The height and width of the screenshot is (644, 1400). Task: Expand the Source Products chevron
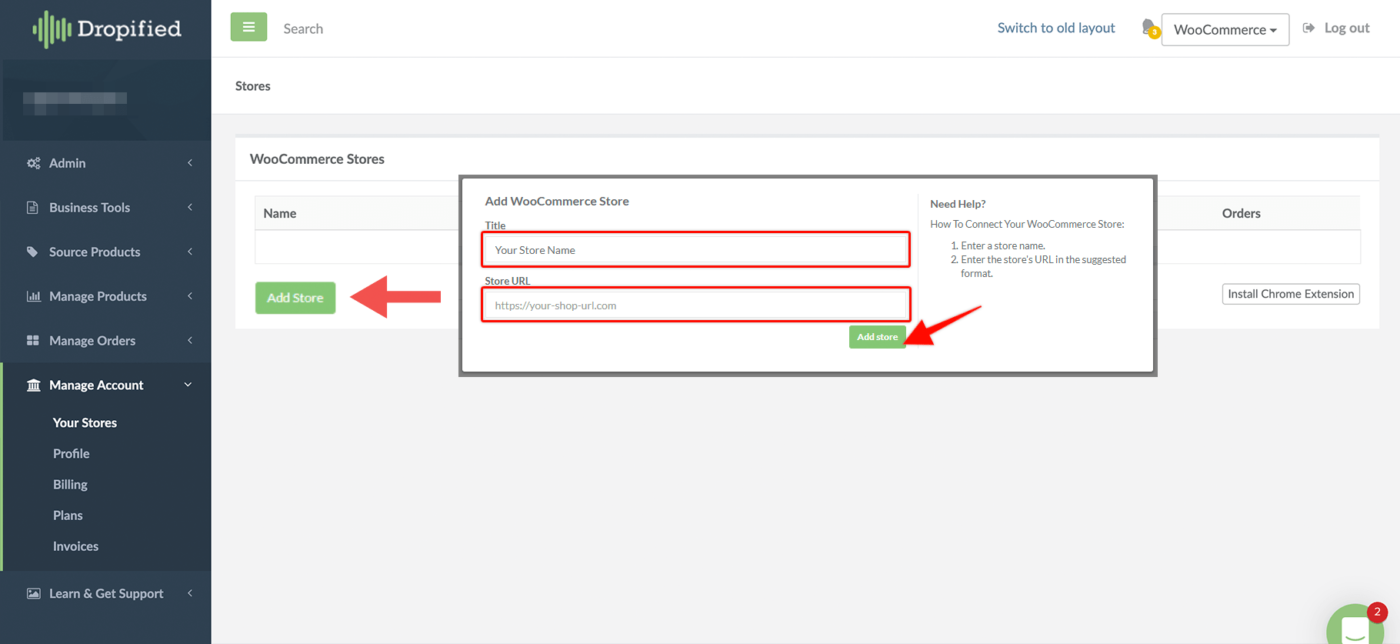click(189, 252)
